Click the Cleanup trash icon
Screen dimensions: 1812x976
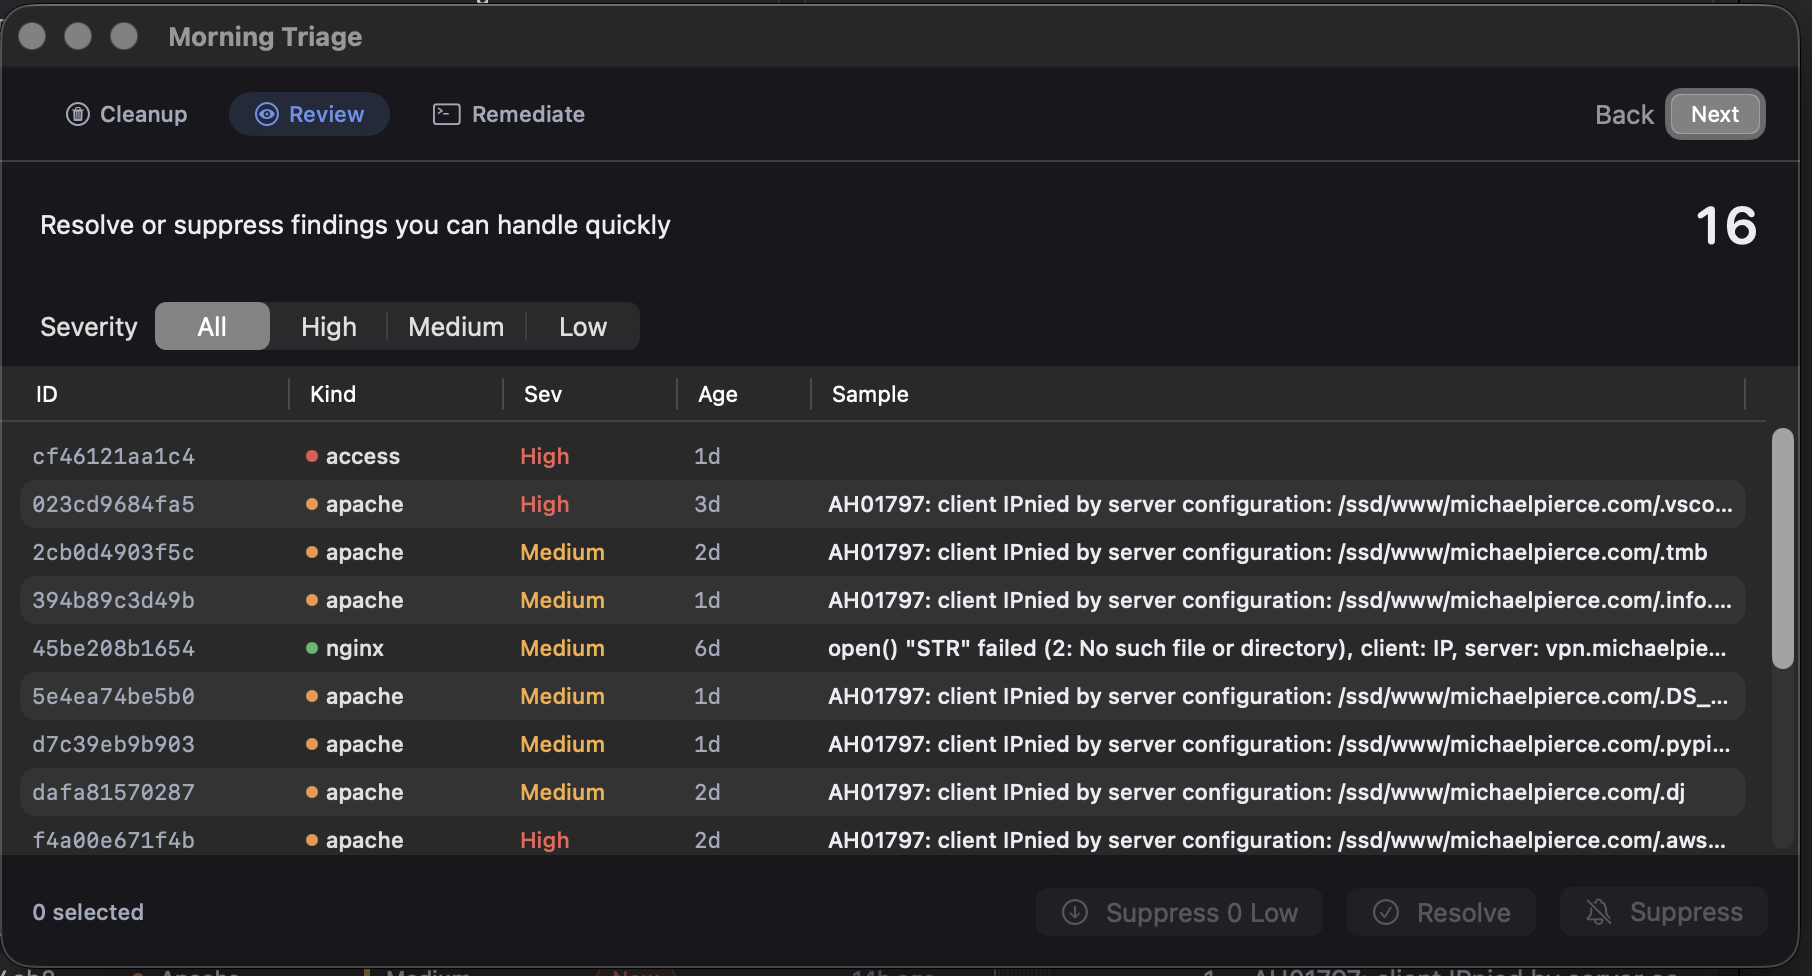pos(78,114)
